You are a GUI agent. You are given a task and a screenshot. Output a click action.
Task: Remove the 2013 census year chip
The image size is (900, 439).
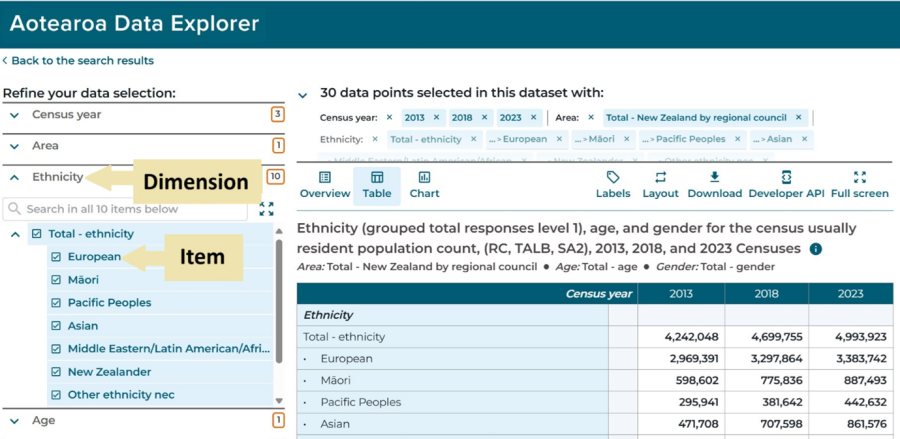click(436, 118)
